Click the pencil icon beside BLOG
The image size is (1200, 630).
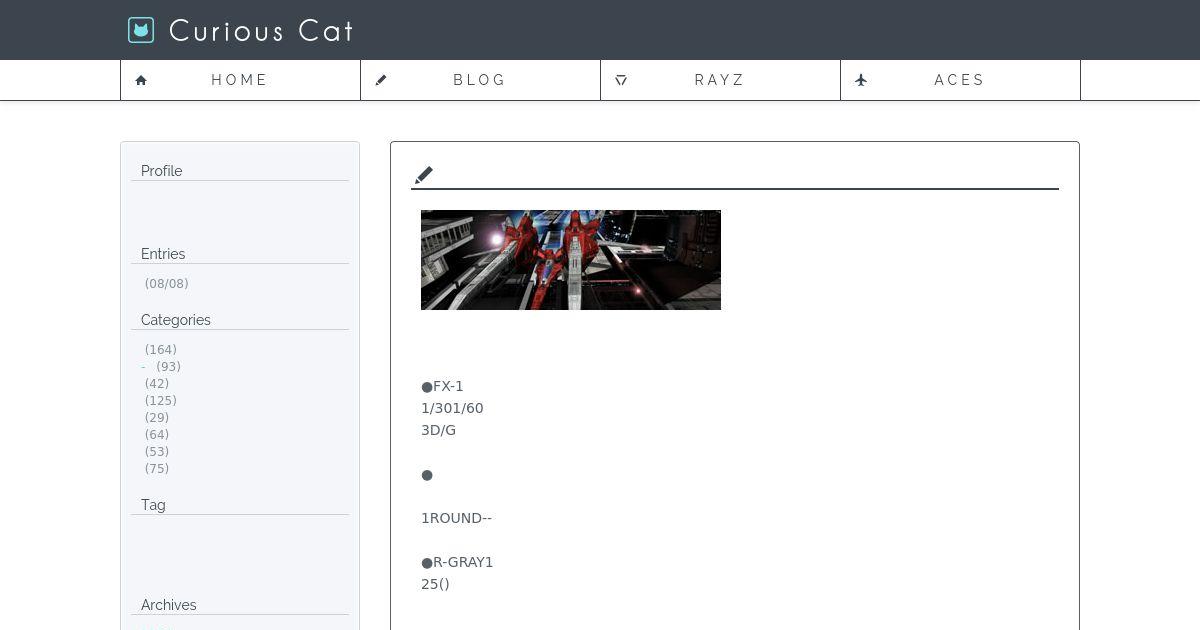pyautogui.click(x=381, y=80)
